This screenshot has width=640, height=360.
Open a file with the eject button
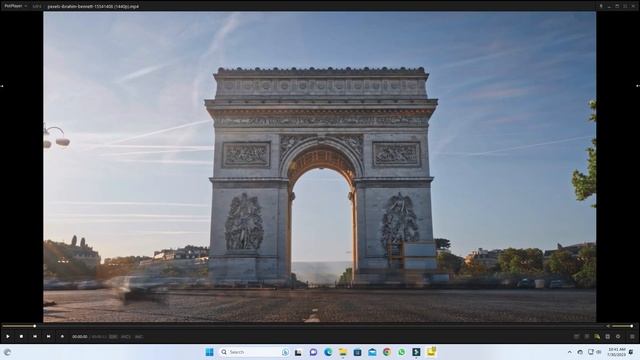click(62, 336)
